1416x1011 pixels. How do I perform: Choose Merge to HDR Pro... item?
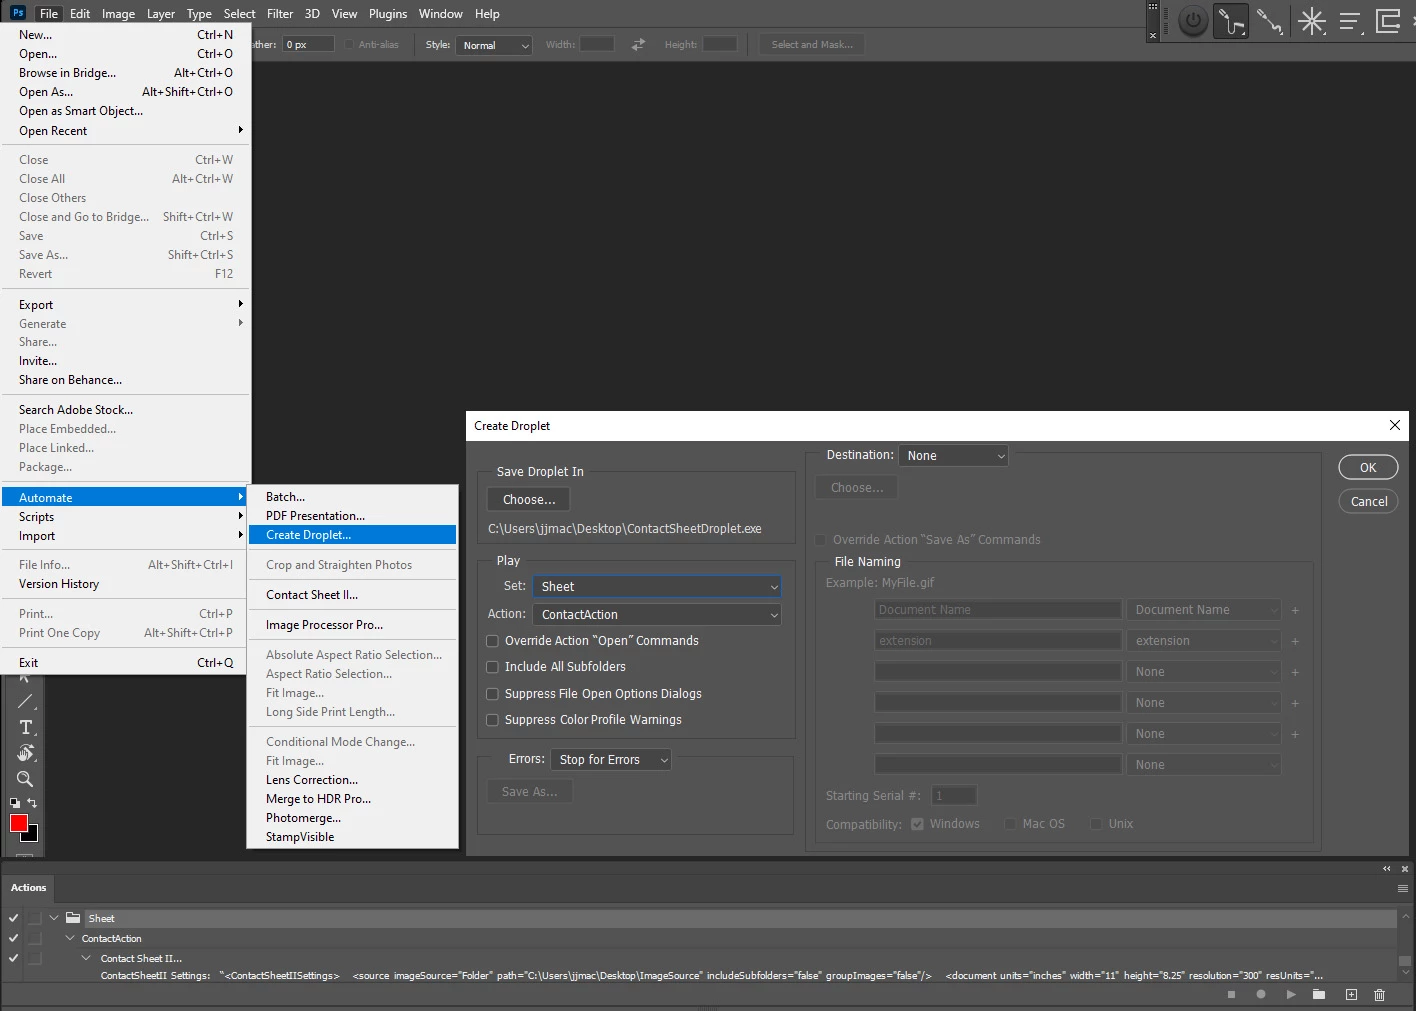tap(352, 799)
